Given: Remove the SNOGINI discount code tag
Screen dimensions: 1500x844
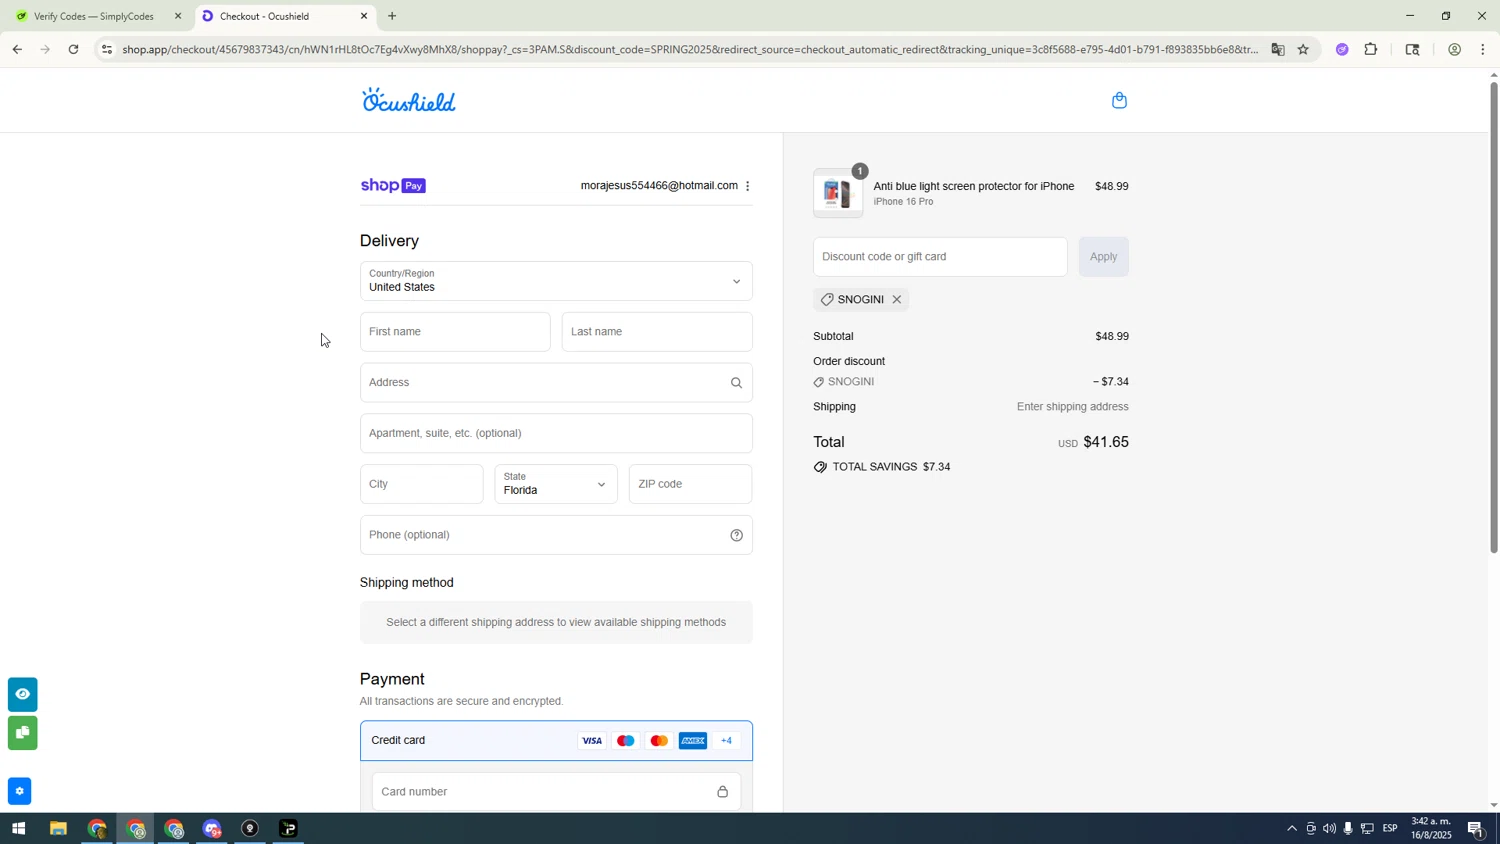Looking at the screenshot, I should click(897, 300).
